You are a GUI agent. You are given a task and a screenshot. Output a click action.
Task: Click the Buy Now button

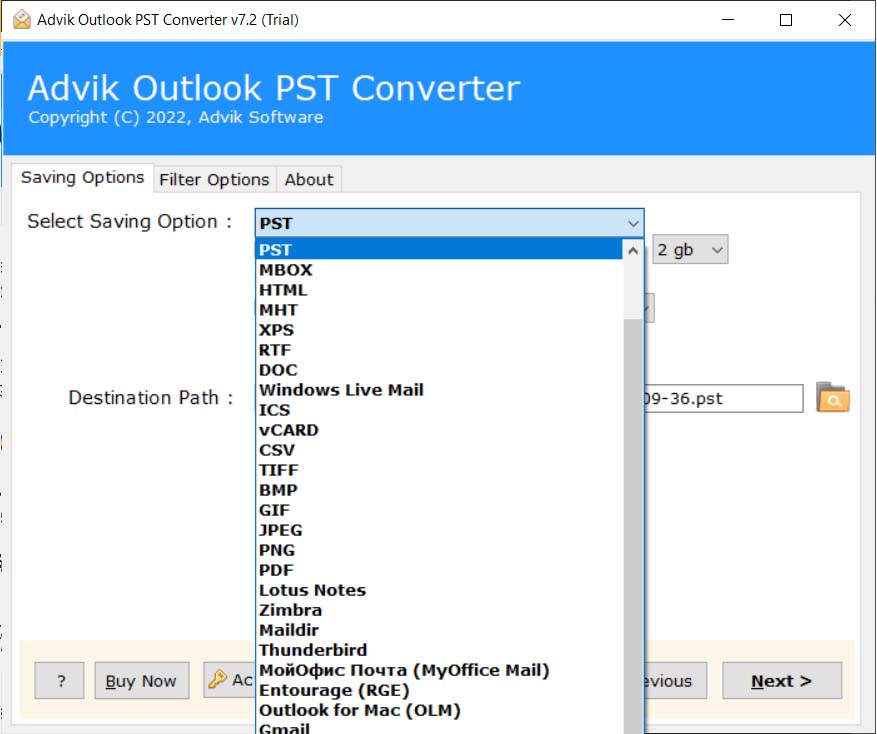pos(142,681)
